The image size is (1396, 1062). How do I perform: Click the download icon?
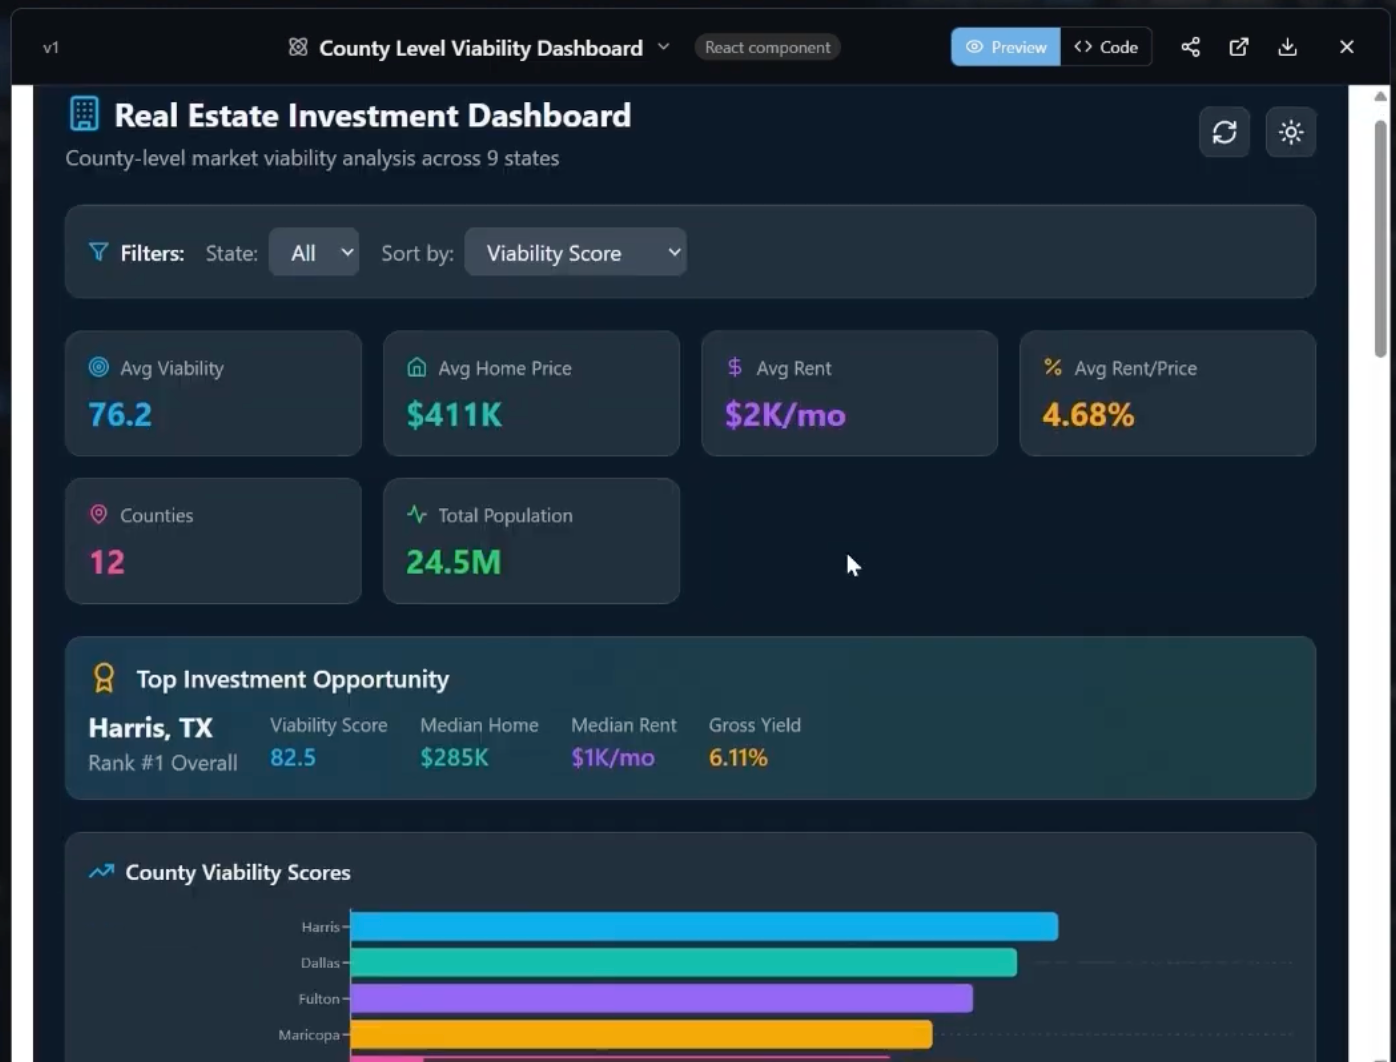click(x=1288, y=47)
